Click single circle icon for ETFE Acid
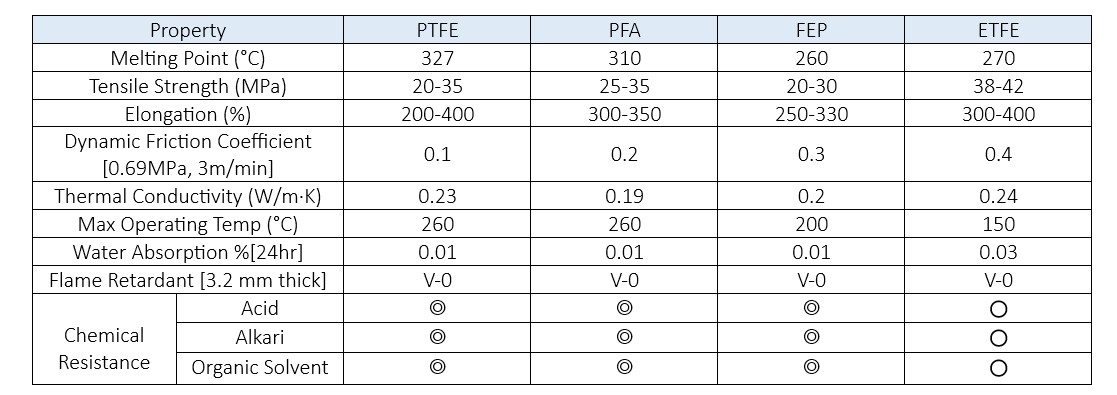Viewport: 1117px width, 395px height. pyautogui.click(x=998, y=309)
